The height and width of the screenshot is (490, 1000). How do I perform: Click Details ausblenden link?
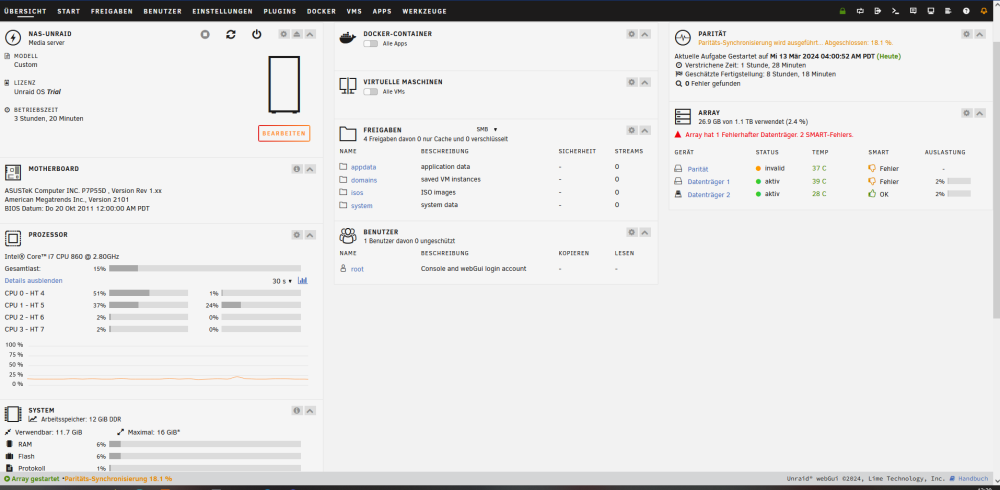pos(34,281)
